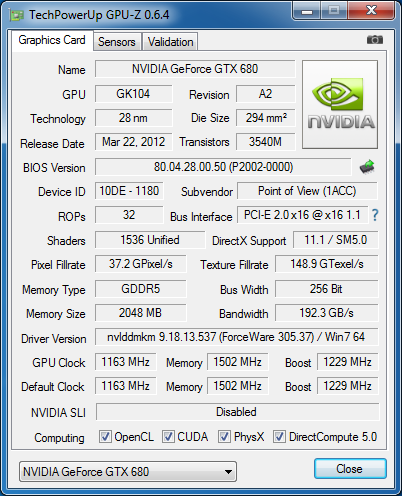This screenshot has width=402, height=496.
Task: Click the Shaders field 1536 Unified
Action: (150, 240)
